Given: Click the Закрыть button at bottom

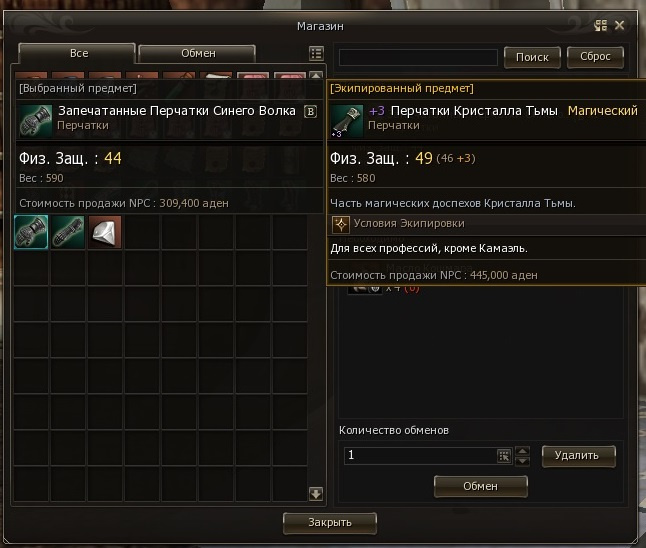Looking at the screenshot, I should [x=330, y=523].
